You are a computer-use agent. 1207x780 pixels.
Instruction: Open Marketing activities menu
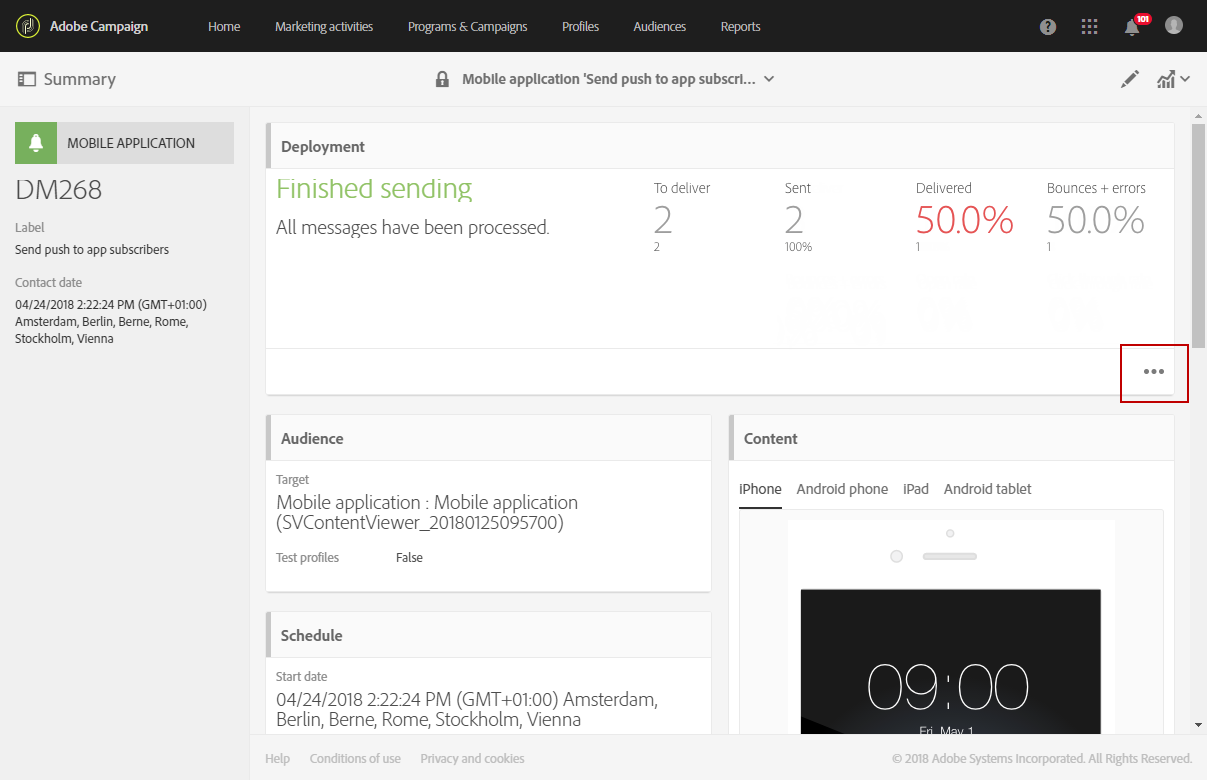(324, 26)
